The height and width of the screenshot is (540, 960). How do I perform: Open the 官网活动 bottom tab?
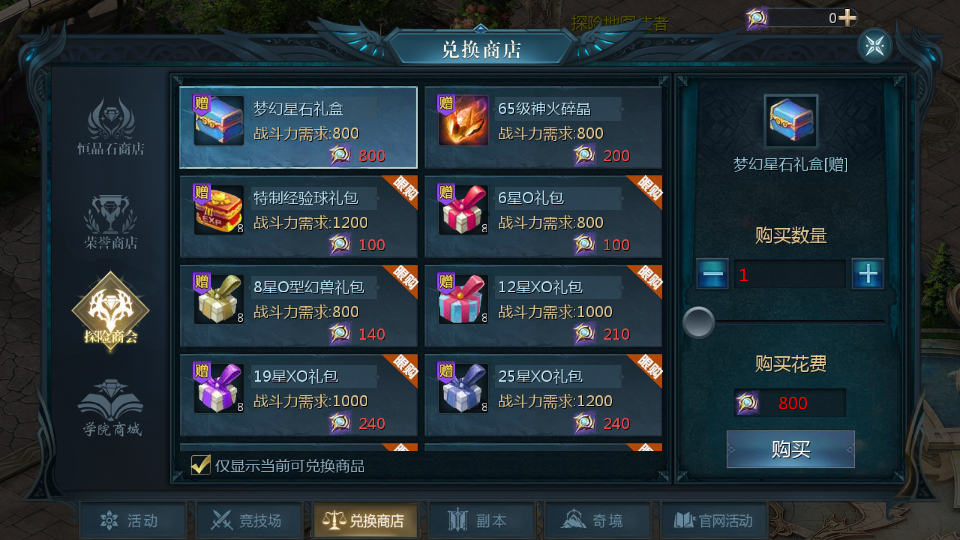[714, 521]
